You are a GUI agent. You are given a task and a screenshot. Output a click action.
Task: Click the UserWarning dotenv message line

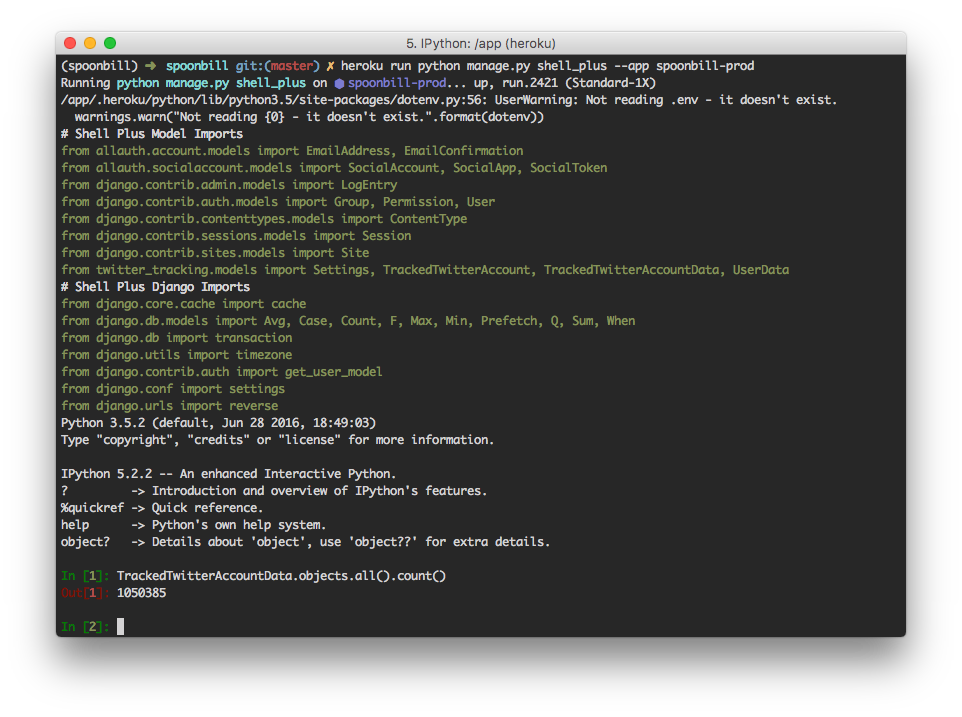449,100
